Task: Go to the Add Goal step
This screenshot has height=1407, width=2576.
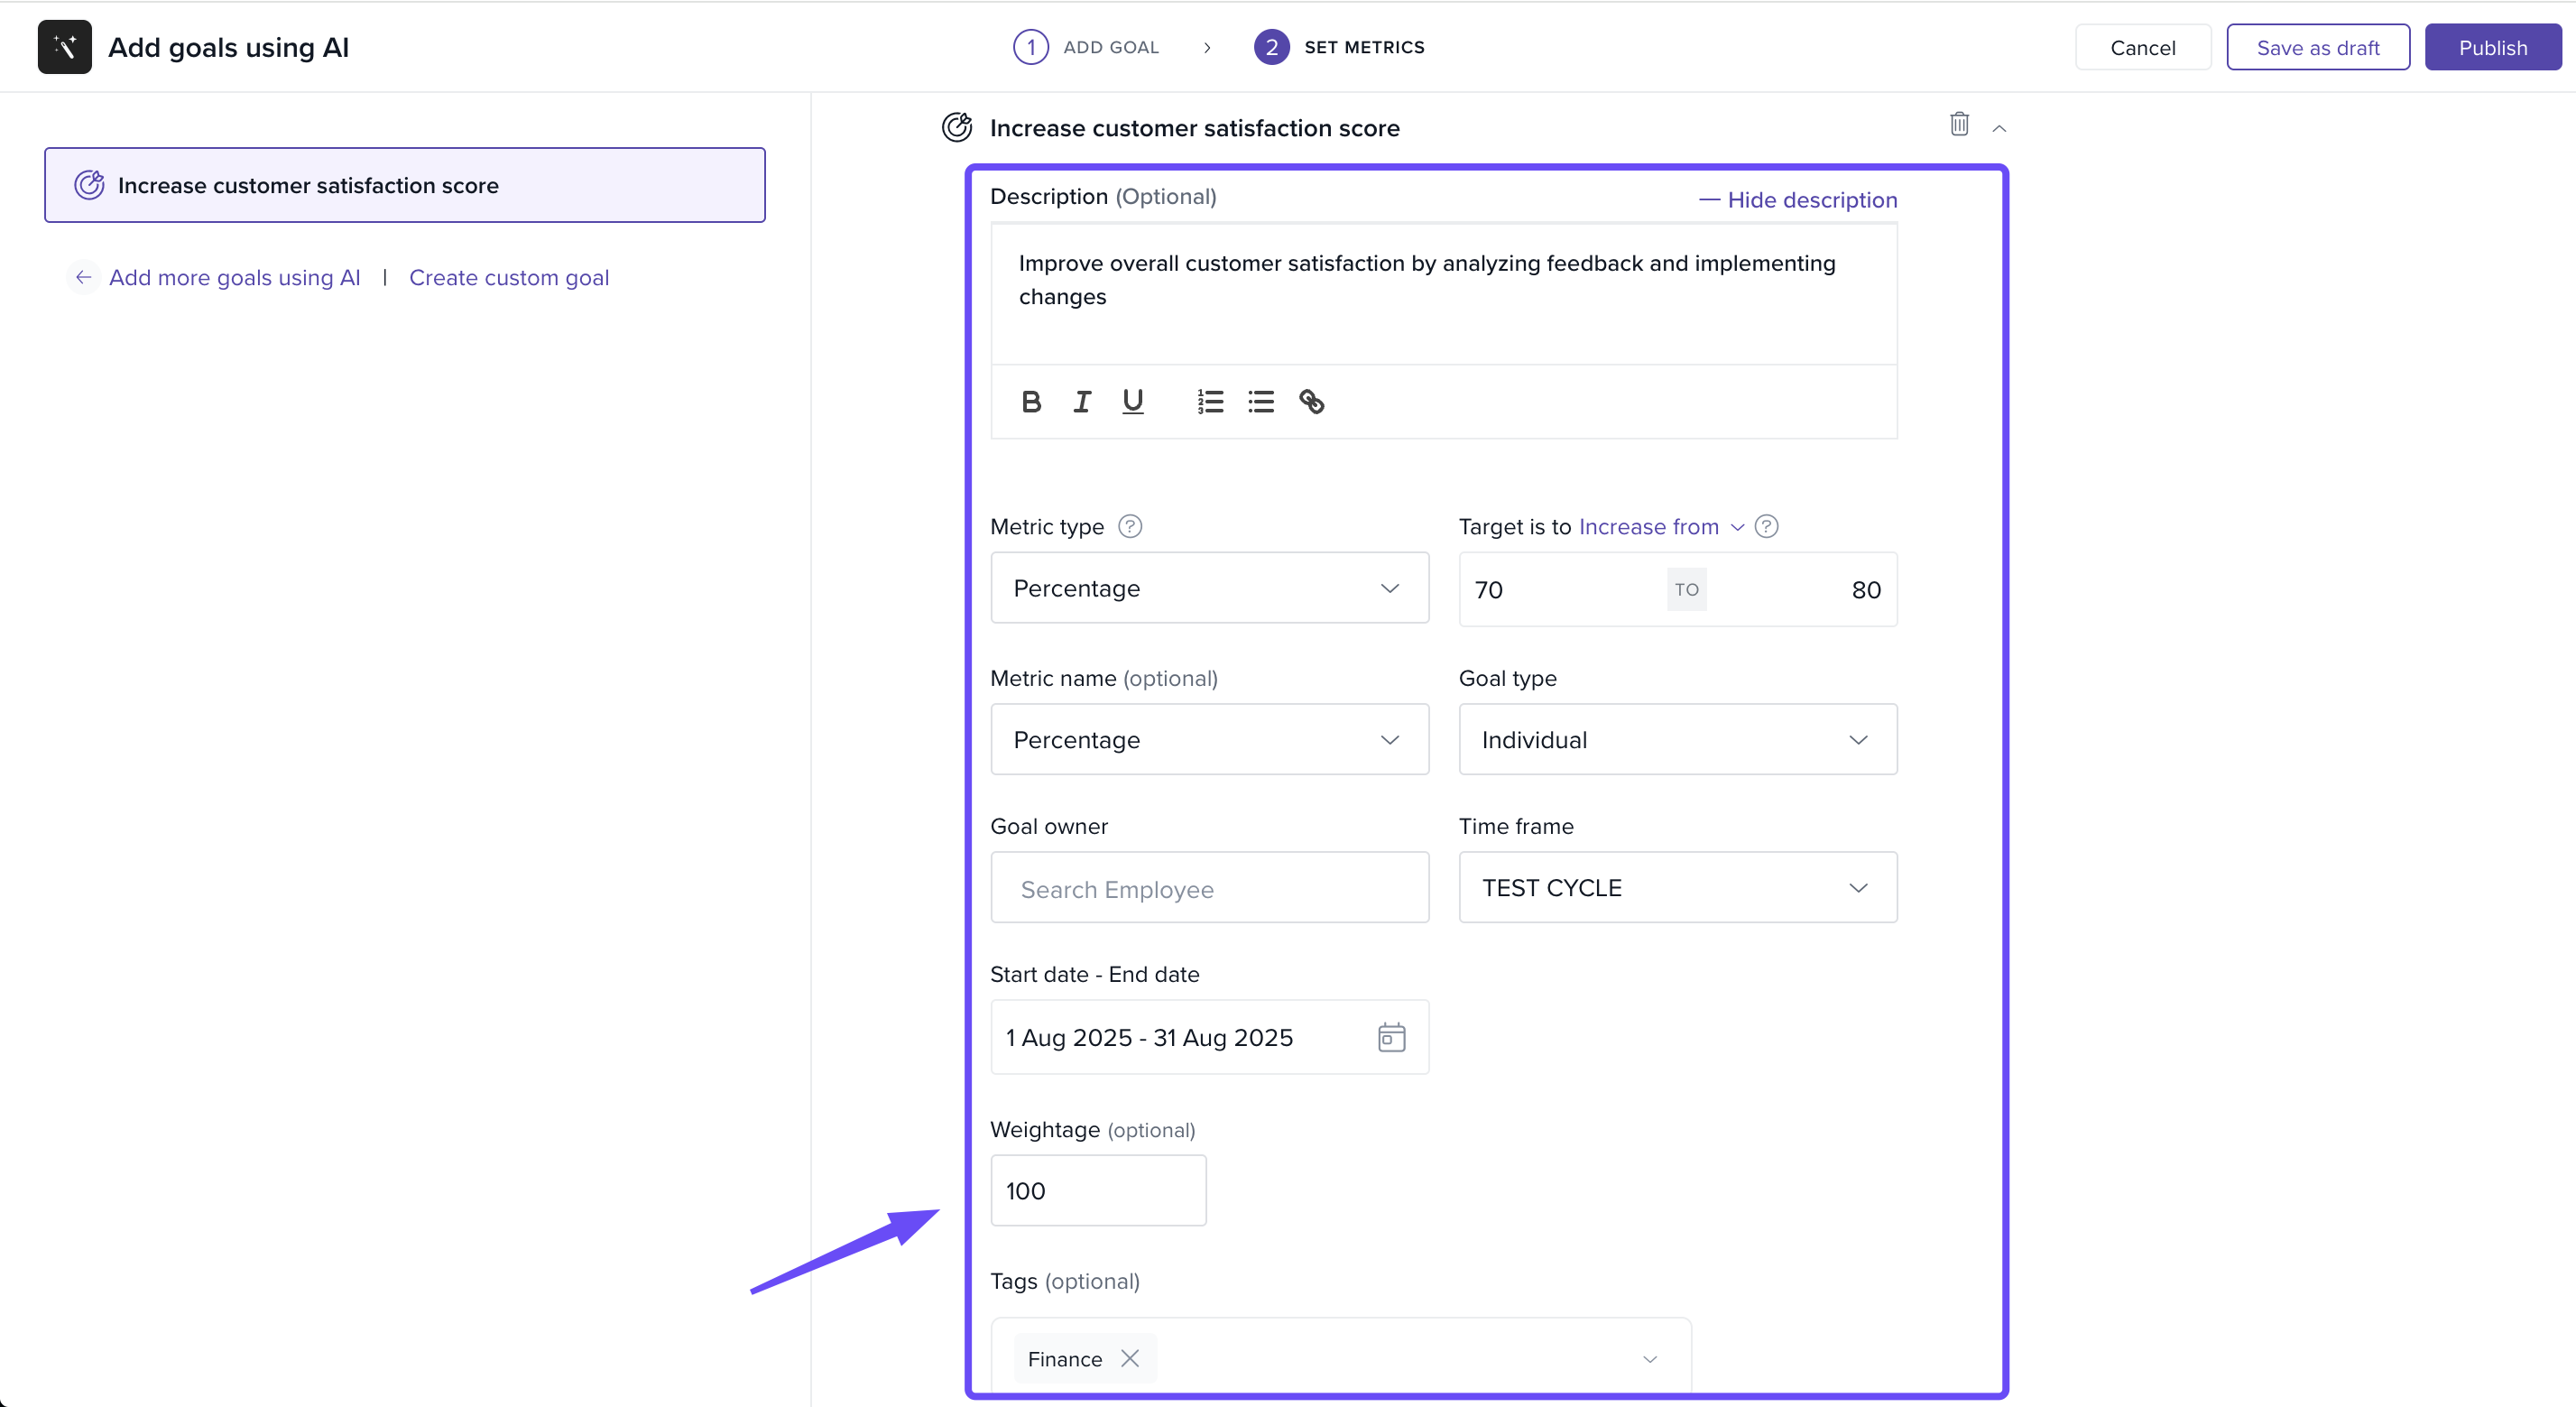Action: coord(1088,47)
